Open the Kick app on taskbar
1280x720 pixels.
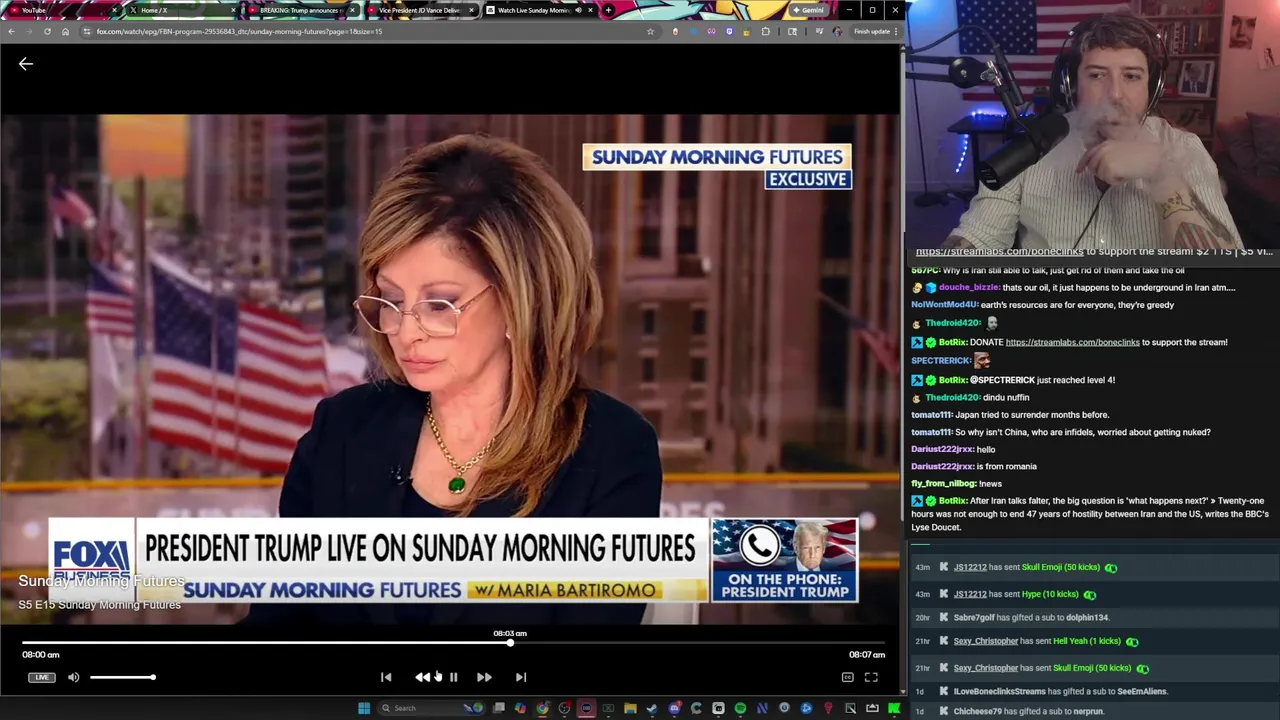[894, 708]
